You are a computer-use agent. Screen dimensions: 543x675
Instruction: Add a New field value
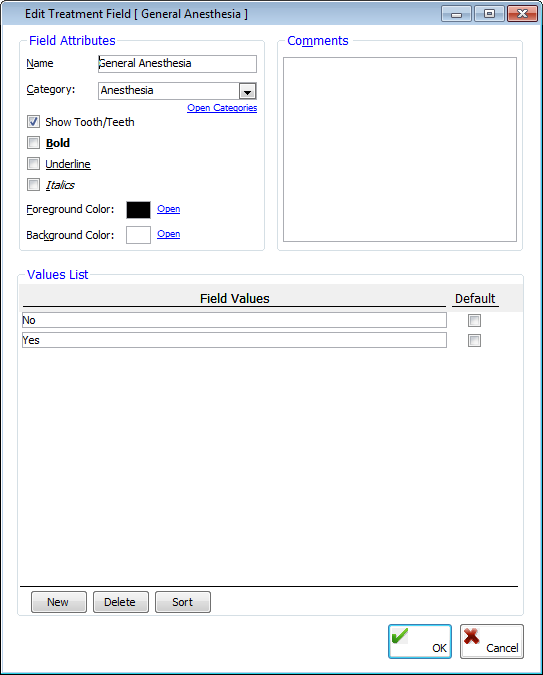click(59, 602)
